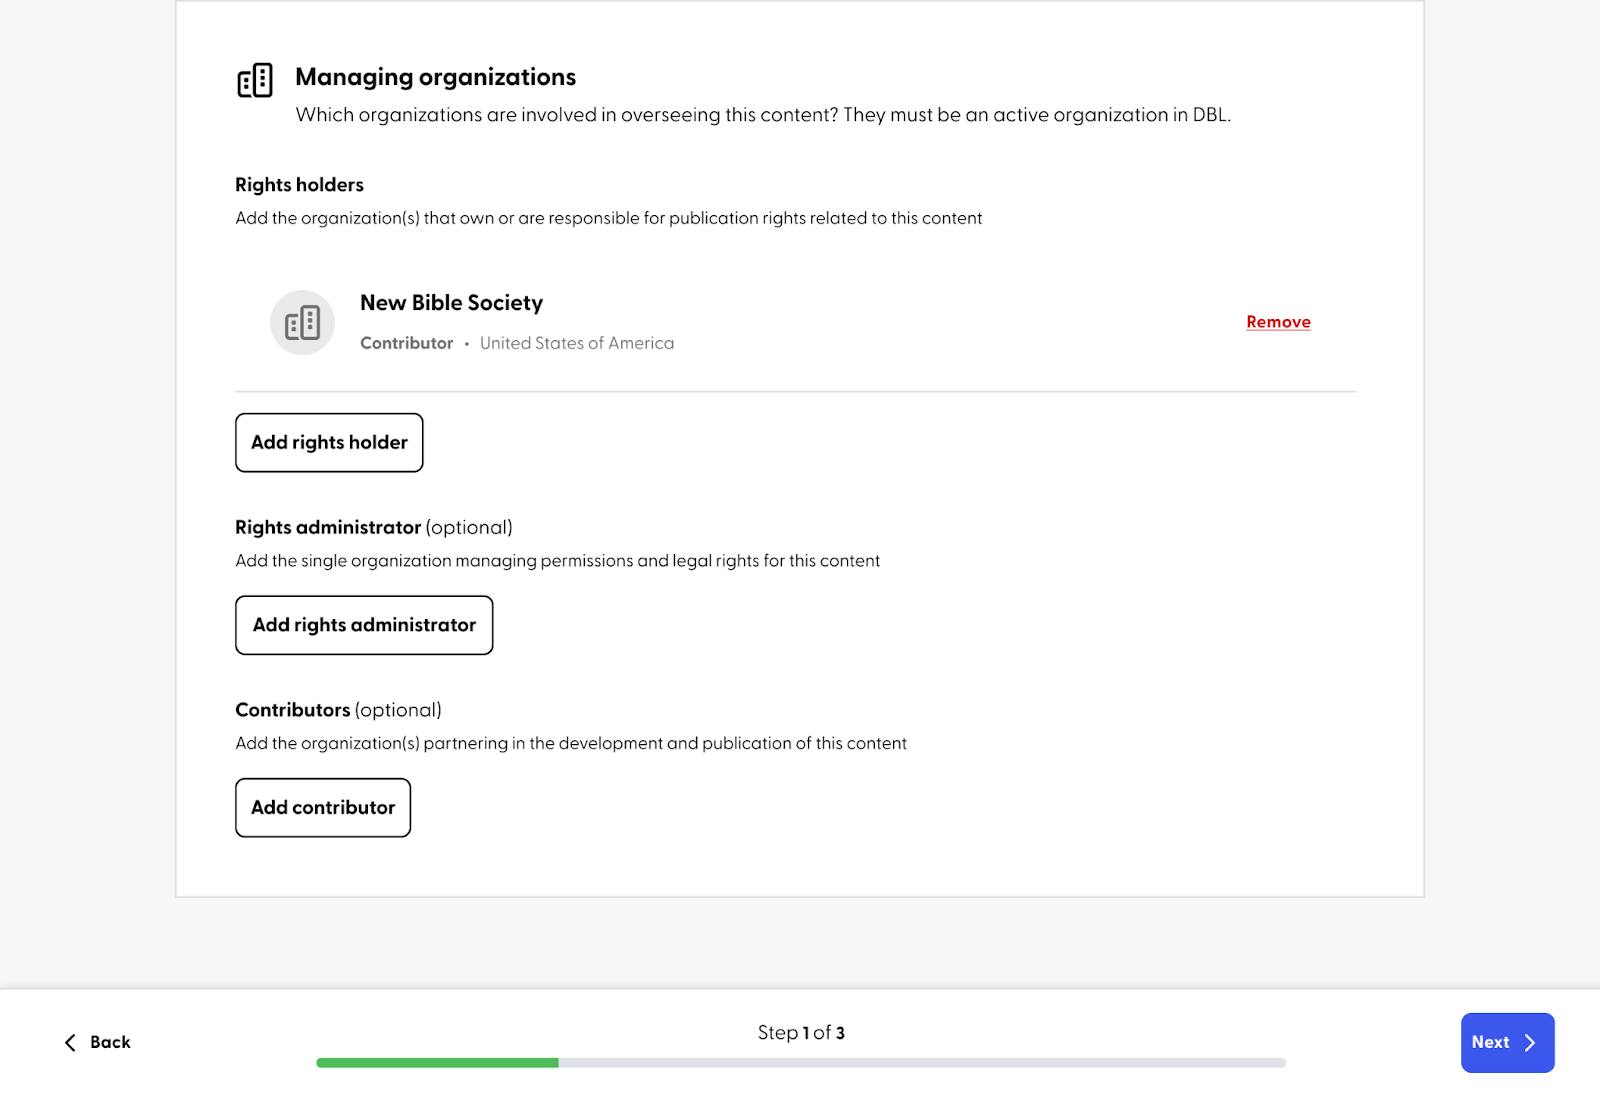Click the step progress bar
The image size is (1600, 1098).
point(801,1063)
